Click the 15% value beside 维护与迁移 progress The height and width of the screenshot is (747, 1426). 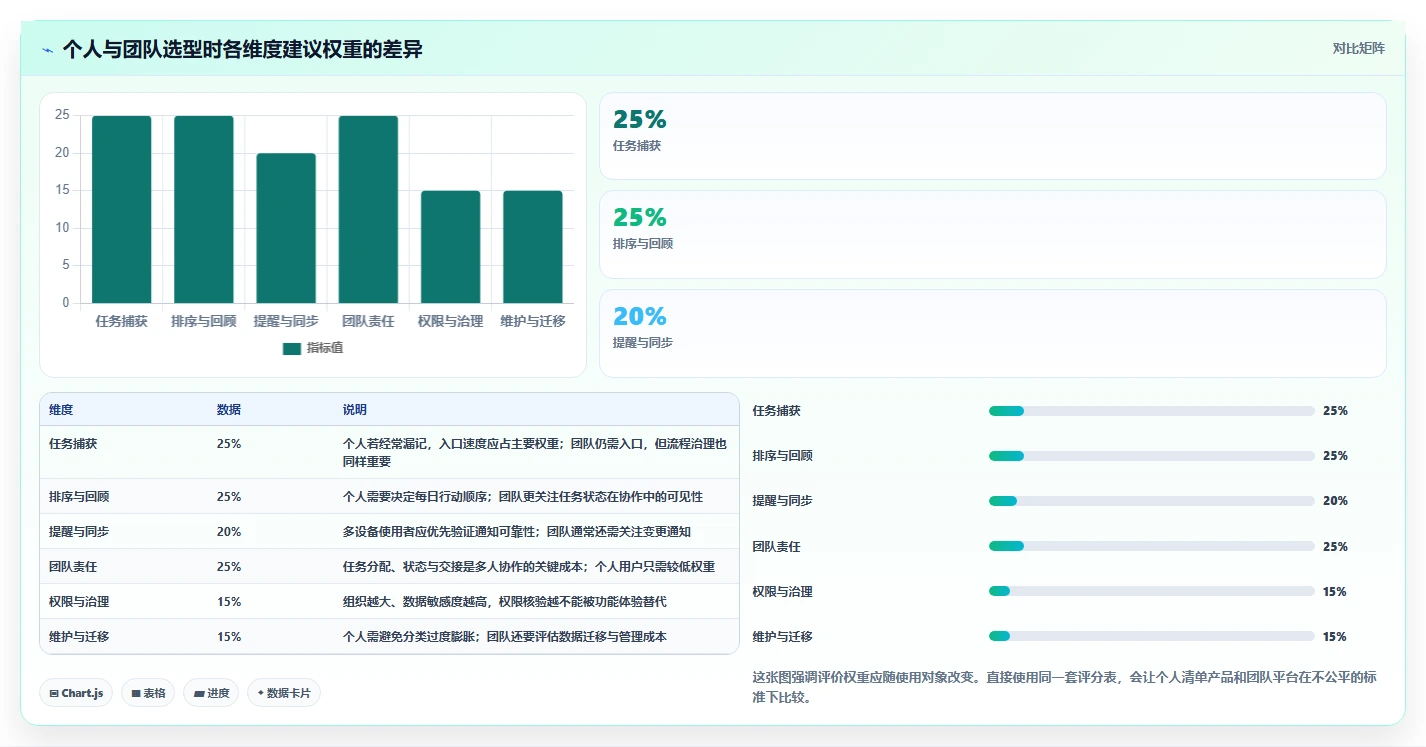click(x=1334, y=636)
